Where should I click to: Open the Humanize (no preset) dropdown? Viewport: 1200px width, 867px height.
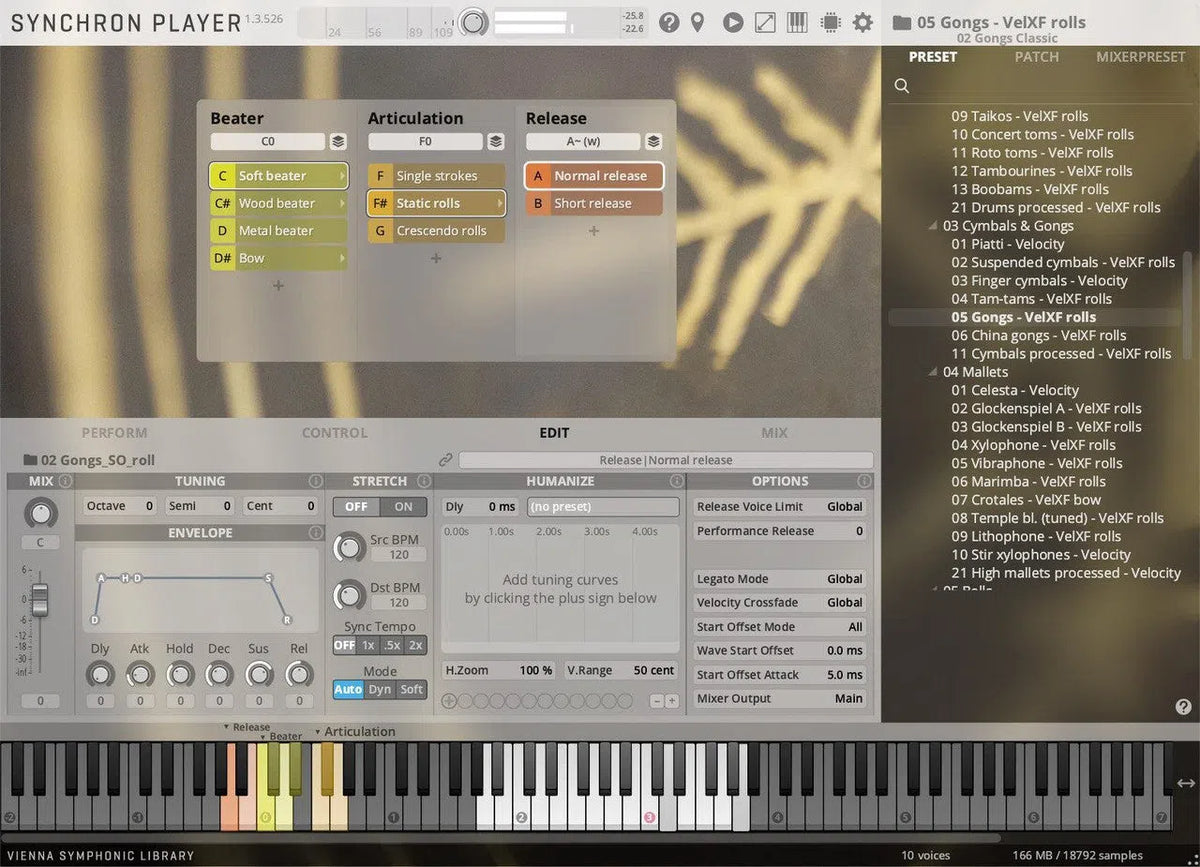(602, 507)
